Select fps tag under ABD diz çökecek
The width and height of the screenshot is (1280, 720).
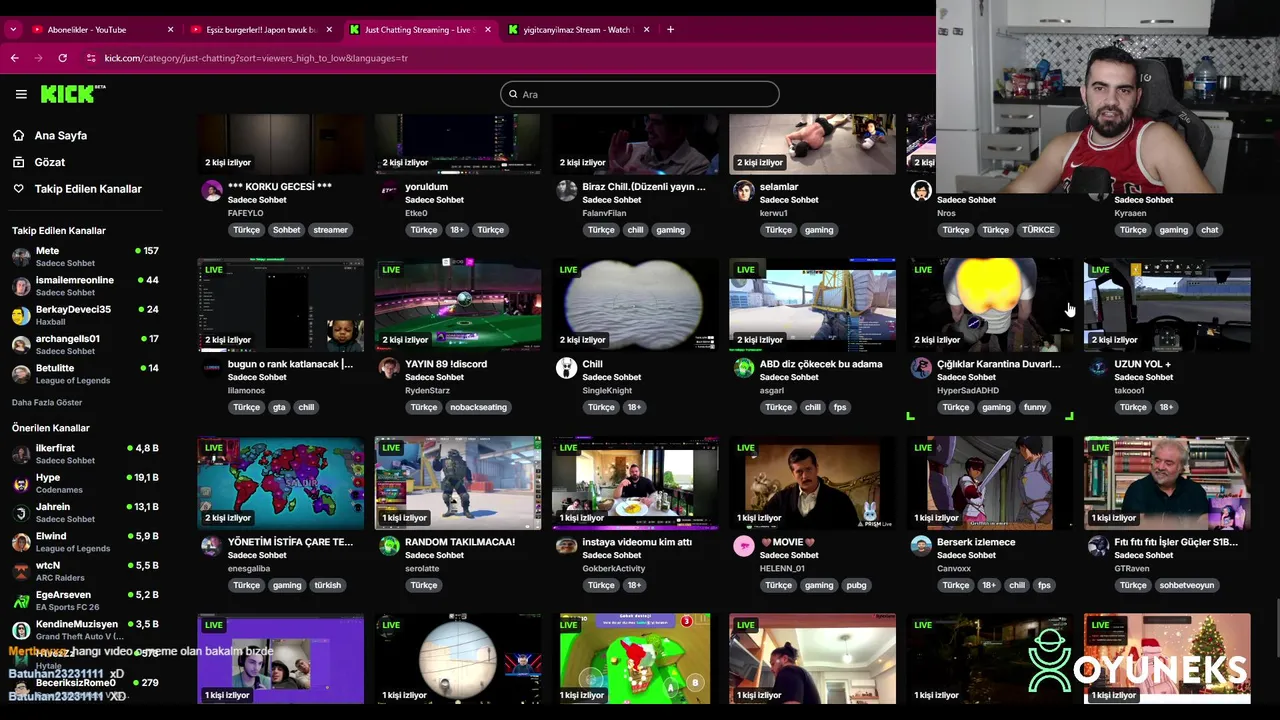(840, 407)
